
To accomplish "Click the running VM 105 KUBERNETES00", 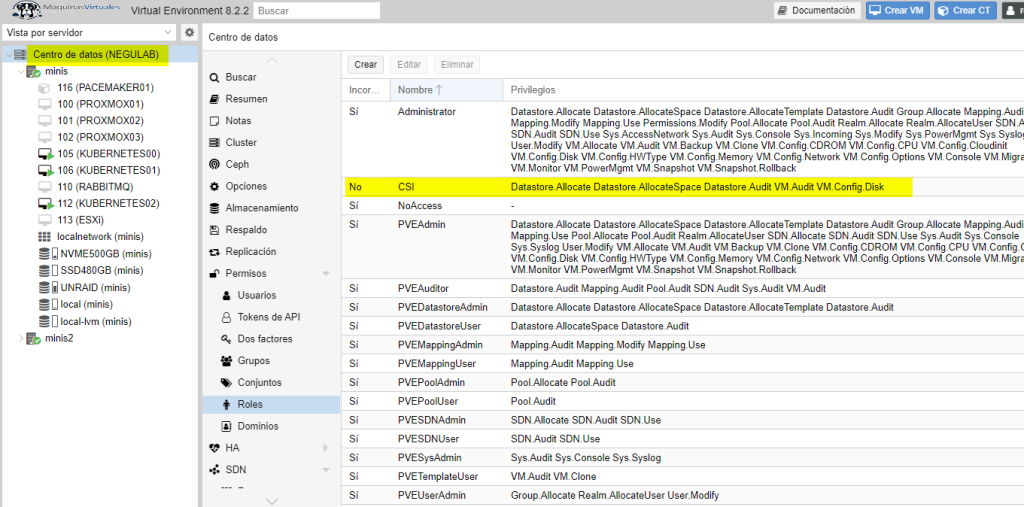I will click(x=108, y=154).
